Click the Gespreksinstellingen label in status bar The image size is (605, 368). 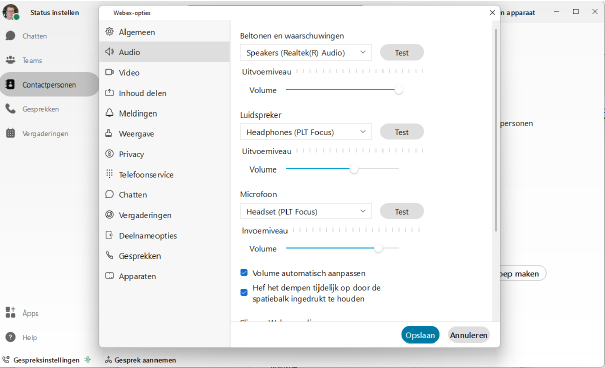point(46,360)
